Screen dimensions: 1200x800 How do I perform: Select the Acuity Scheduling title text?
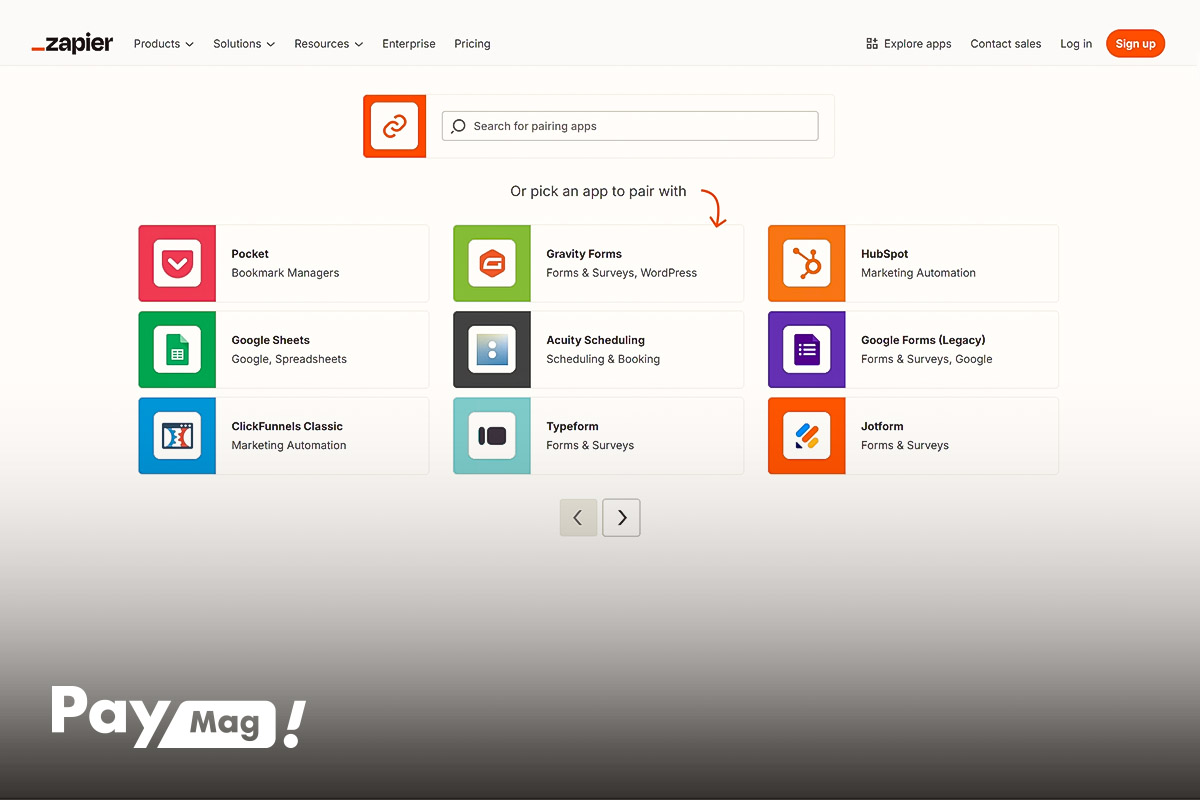596,340
